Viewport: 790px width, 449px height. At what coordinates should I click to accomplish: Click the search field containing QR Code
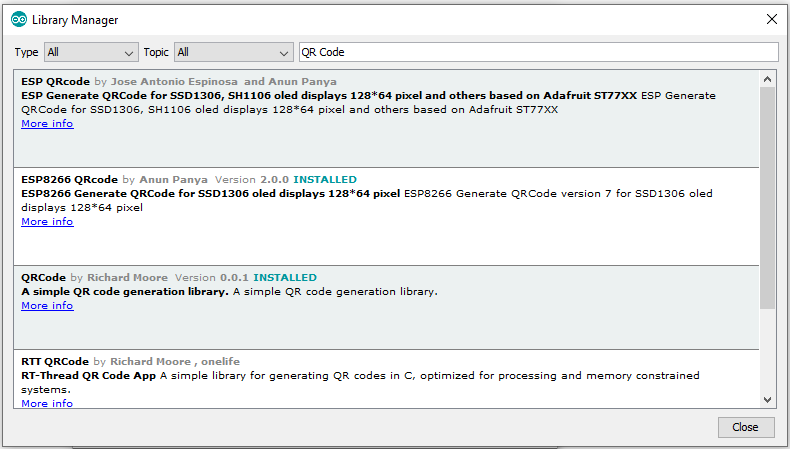539,52
